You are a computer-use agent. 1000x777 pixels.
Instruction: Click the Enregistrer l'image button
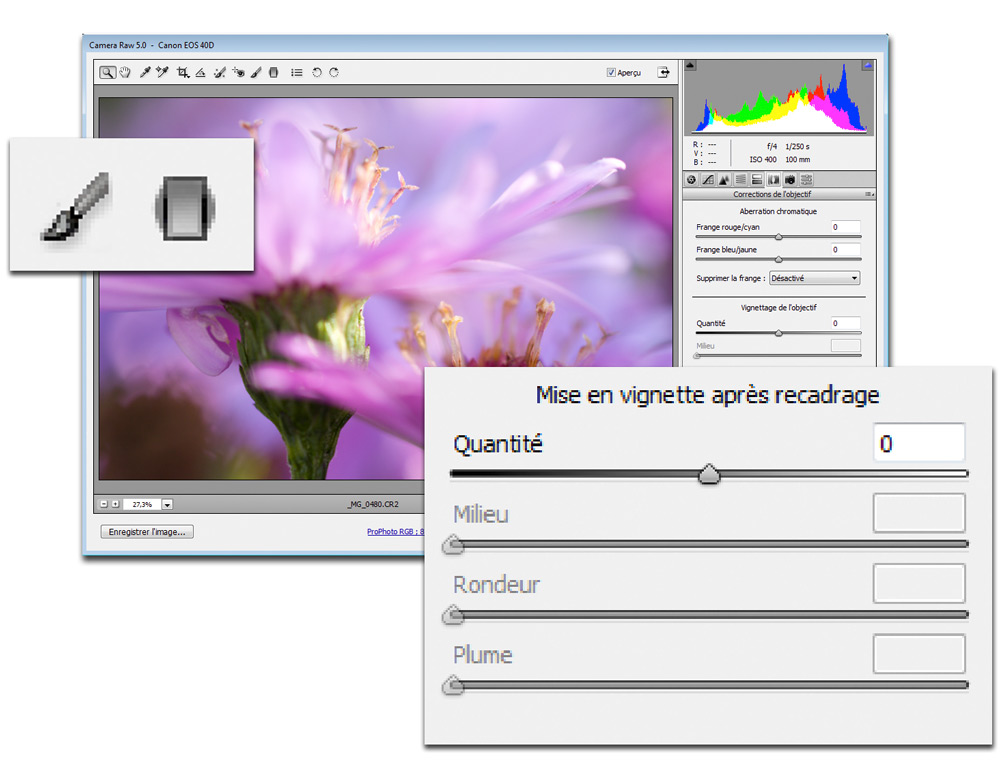click(147, 531)
